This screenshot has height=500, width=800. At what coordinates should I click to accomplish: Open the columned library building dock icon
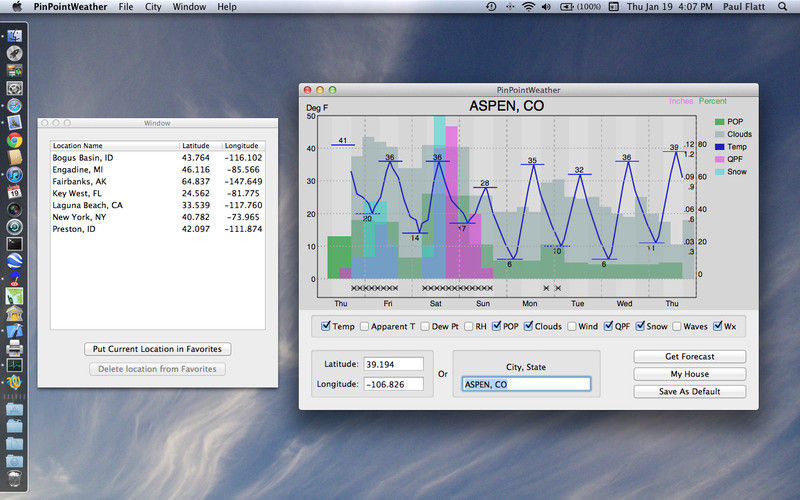coord(14,313)
